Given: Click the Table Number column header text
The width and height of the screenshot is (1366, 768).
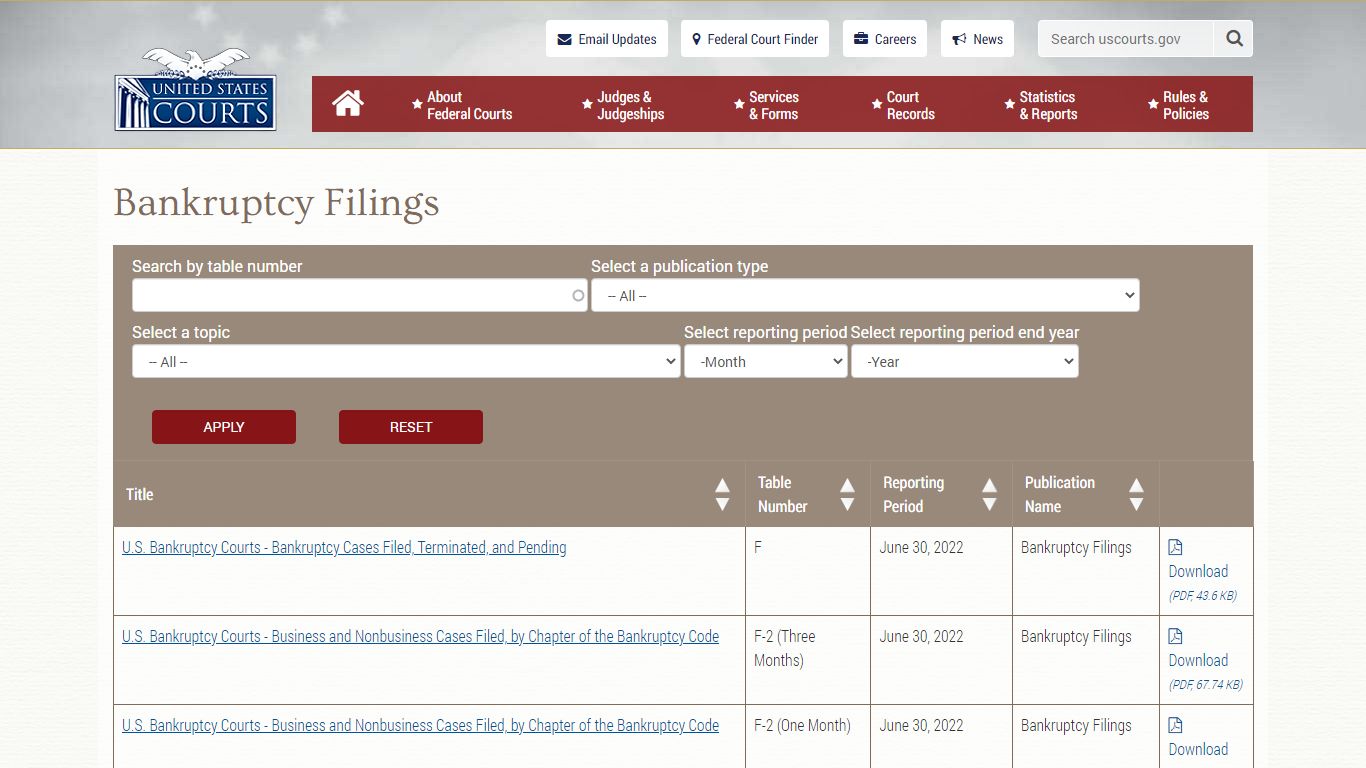Looking at the screenshot, I should coord(783,494).
